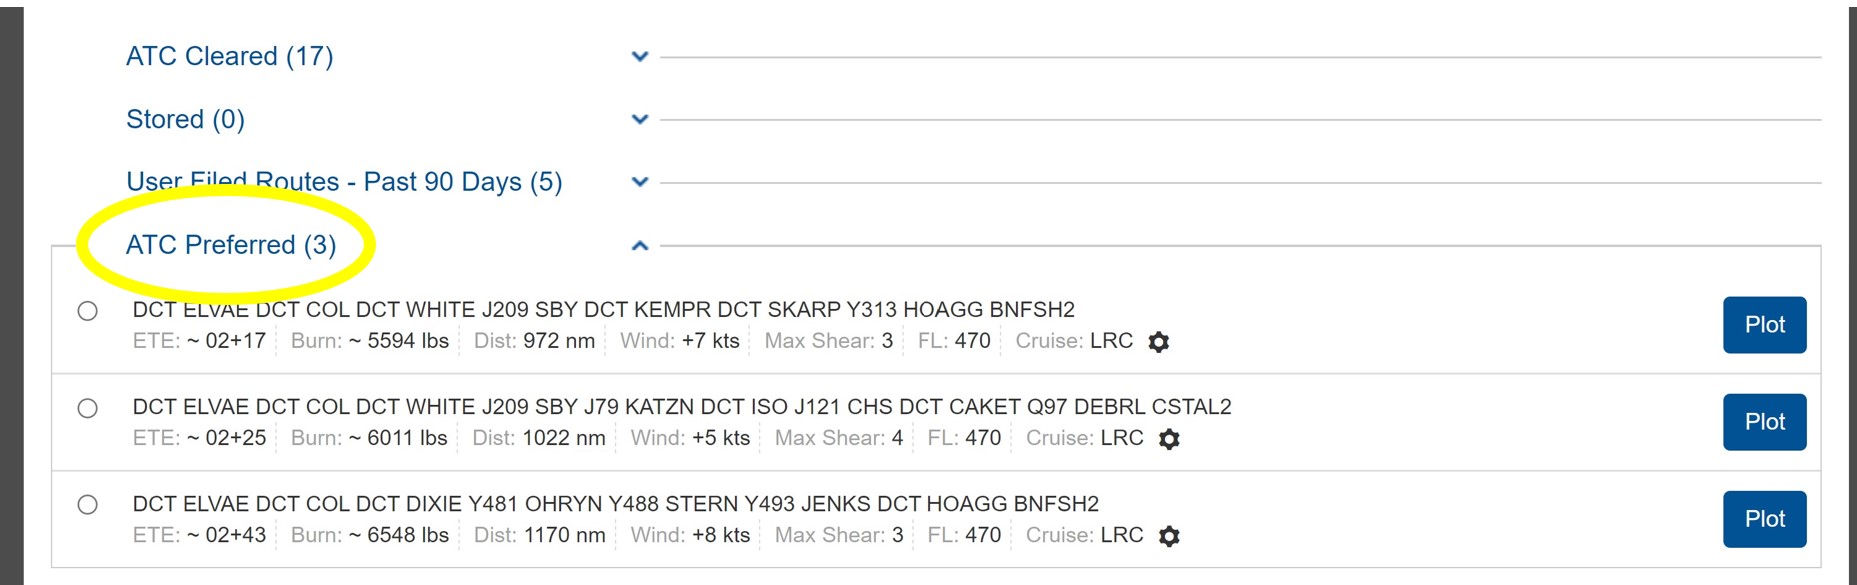Viewport: 1857px width, 585px height.
Task: Select the KATZN ISO J121 route radio
Action: [x=88, y=408]
